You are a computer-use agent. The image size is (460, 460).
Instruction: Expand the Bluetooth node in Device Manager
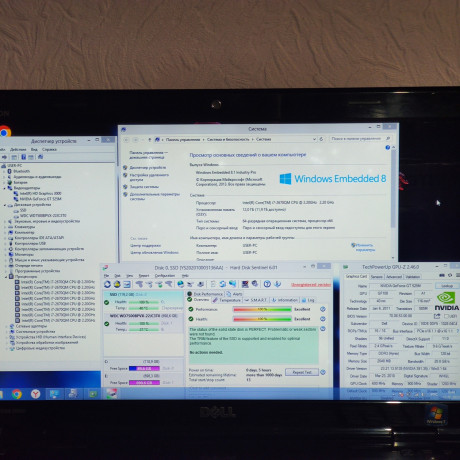pyautogui.click(x=5, y=171)
